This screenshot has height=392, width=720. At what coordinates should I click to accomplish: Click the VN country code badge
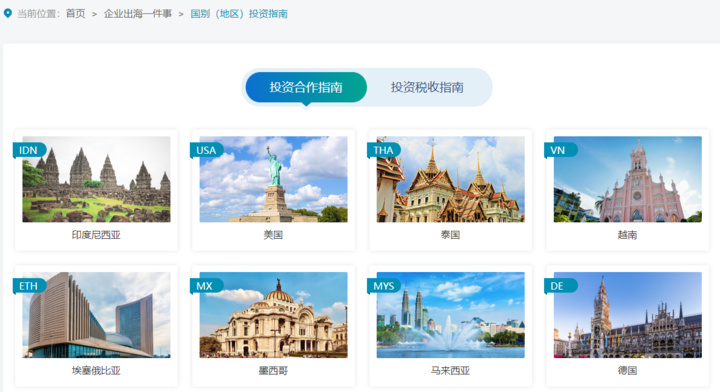561,150
